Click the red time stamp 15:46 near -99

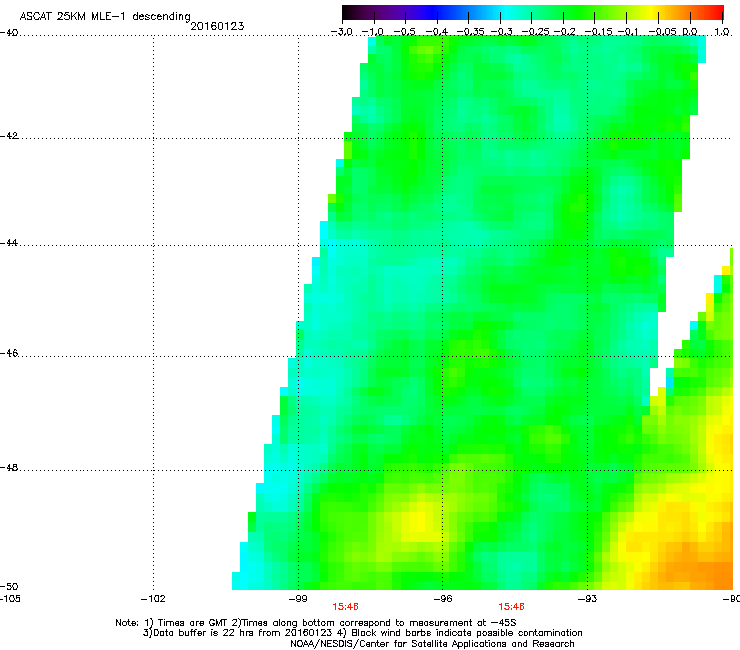point(345,607)
